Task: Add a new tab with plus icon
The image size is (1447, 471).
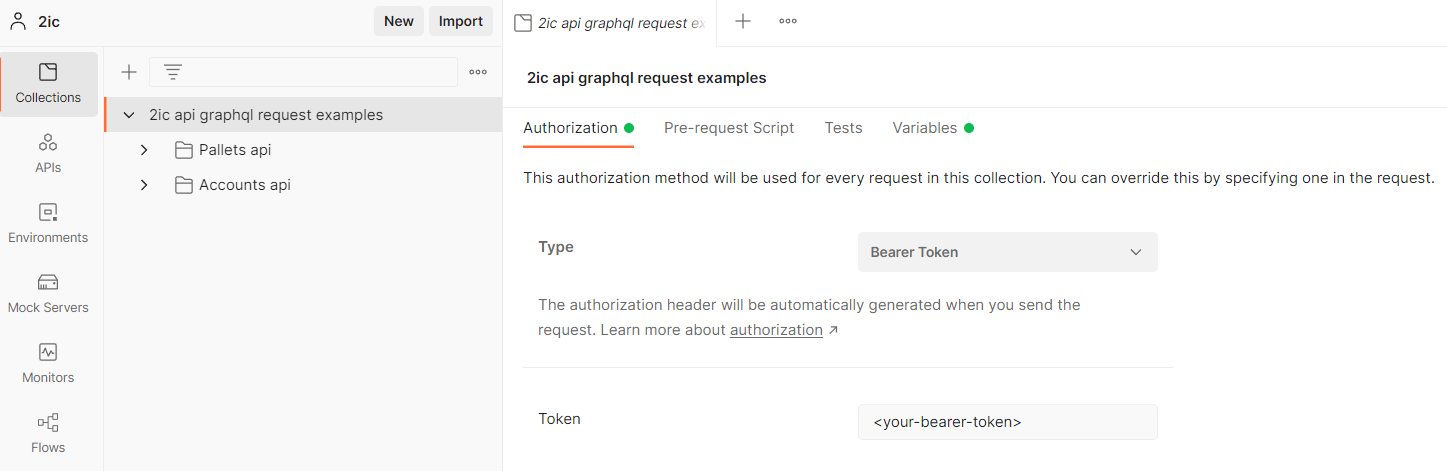Action: (743, 21)
